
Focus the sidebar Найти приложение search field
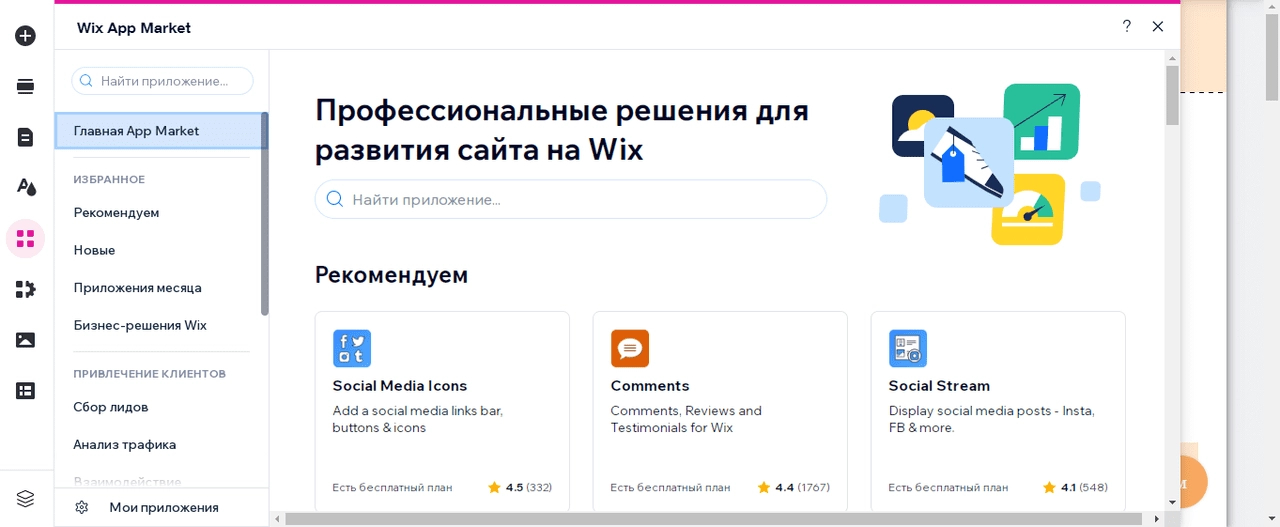pos(162,81)
